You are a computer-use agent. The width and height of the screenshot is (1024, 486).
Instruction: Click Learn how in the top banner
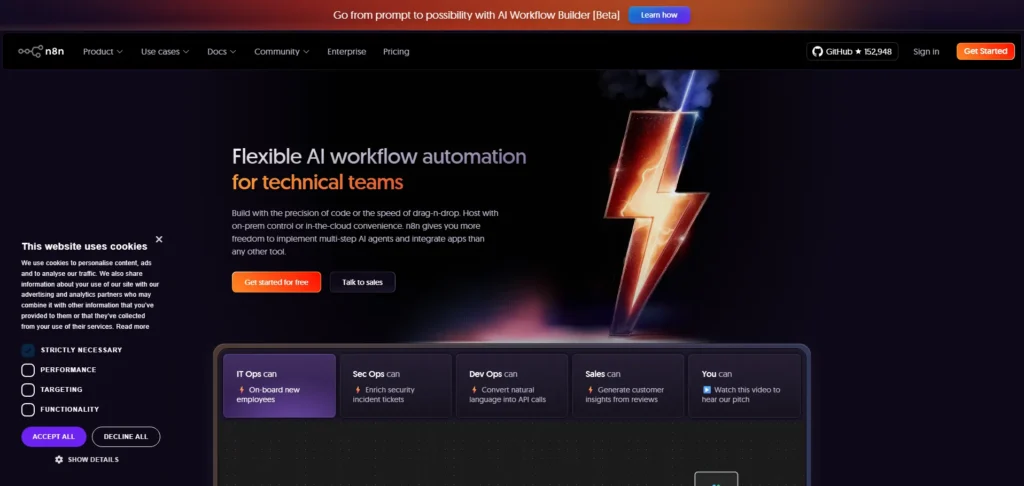[x=659, y=15]
